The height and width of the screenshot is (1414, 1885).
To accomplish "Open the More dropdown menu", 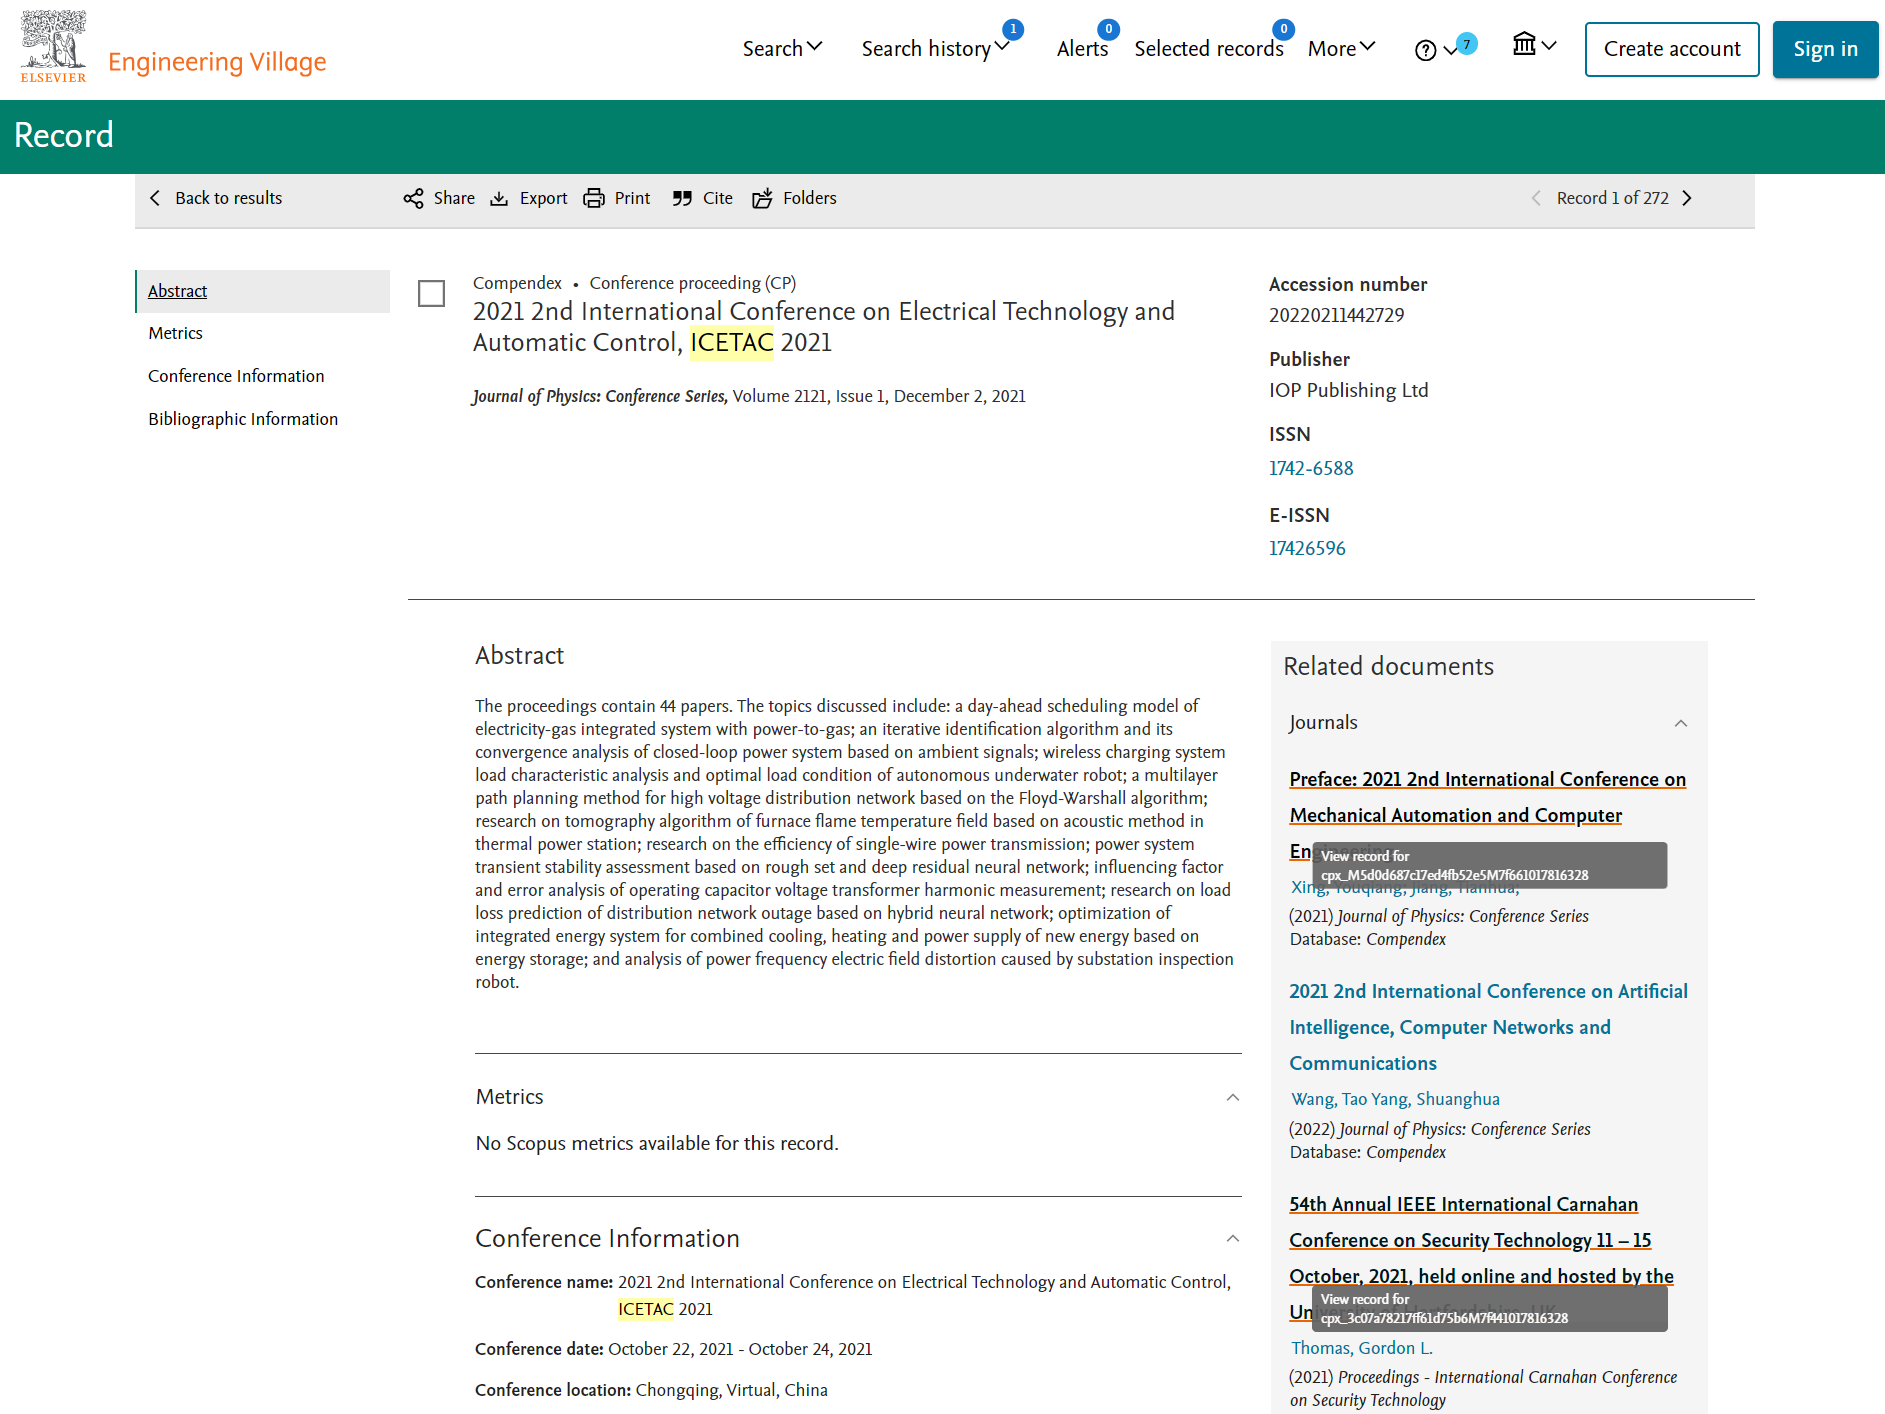I will coord(1342,48).
